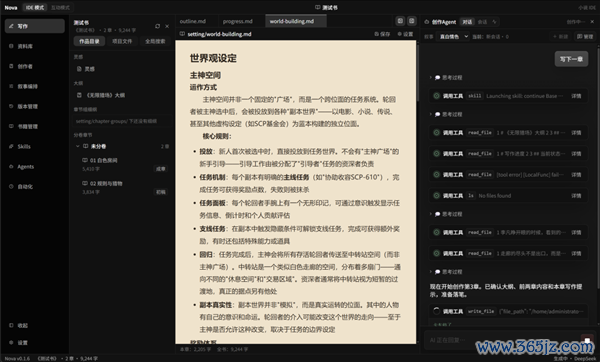Click the activity pulse icon in 创作Agent header
600x362 pixels.
[x=494, y=22]
